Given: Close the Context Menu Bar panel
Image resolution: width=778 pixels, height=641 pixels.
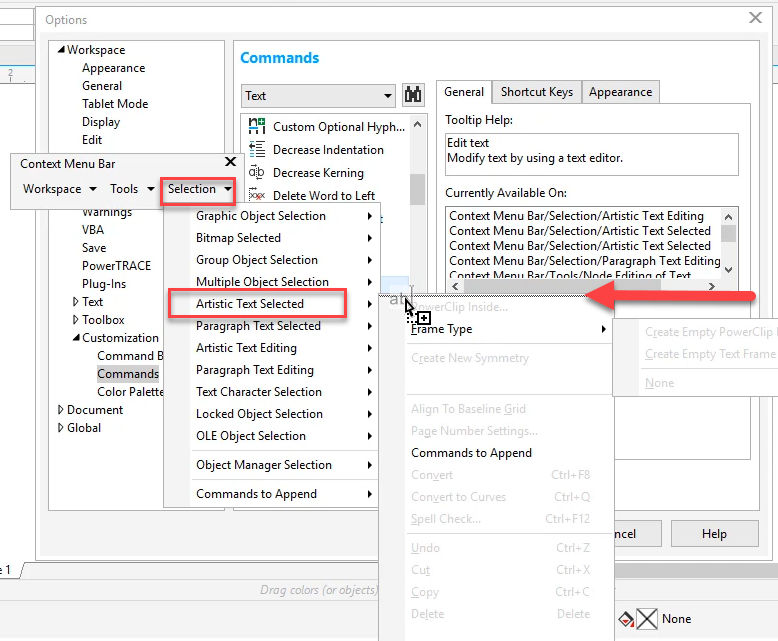Looking at the screenshot, I should click(x=230, y=162).
